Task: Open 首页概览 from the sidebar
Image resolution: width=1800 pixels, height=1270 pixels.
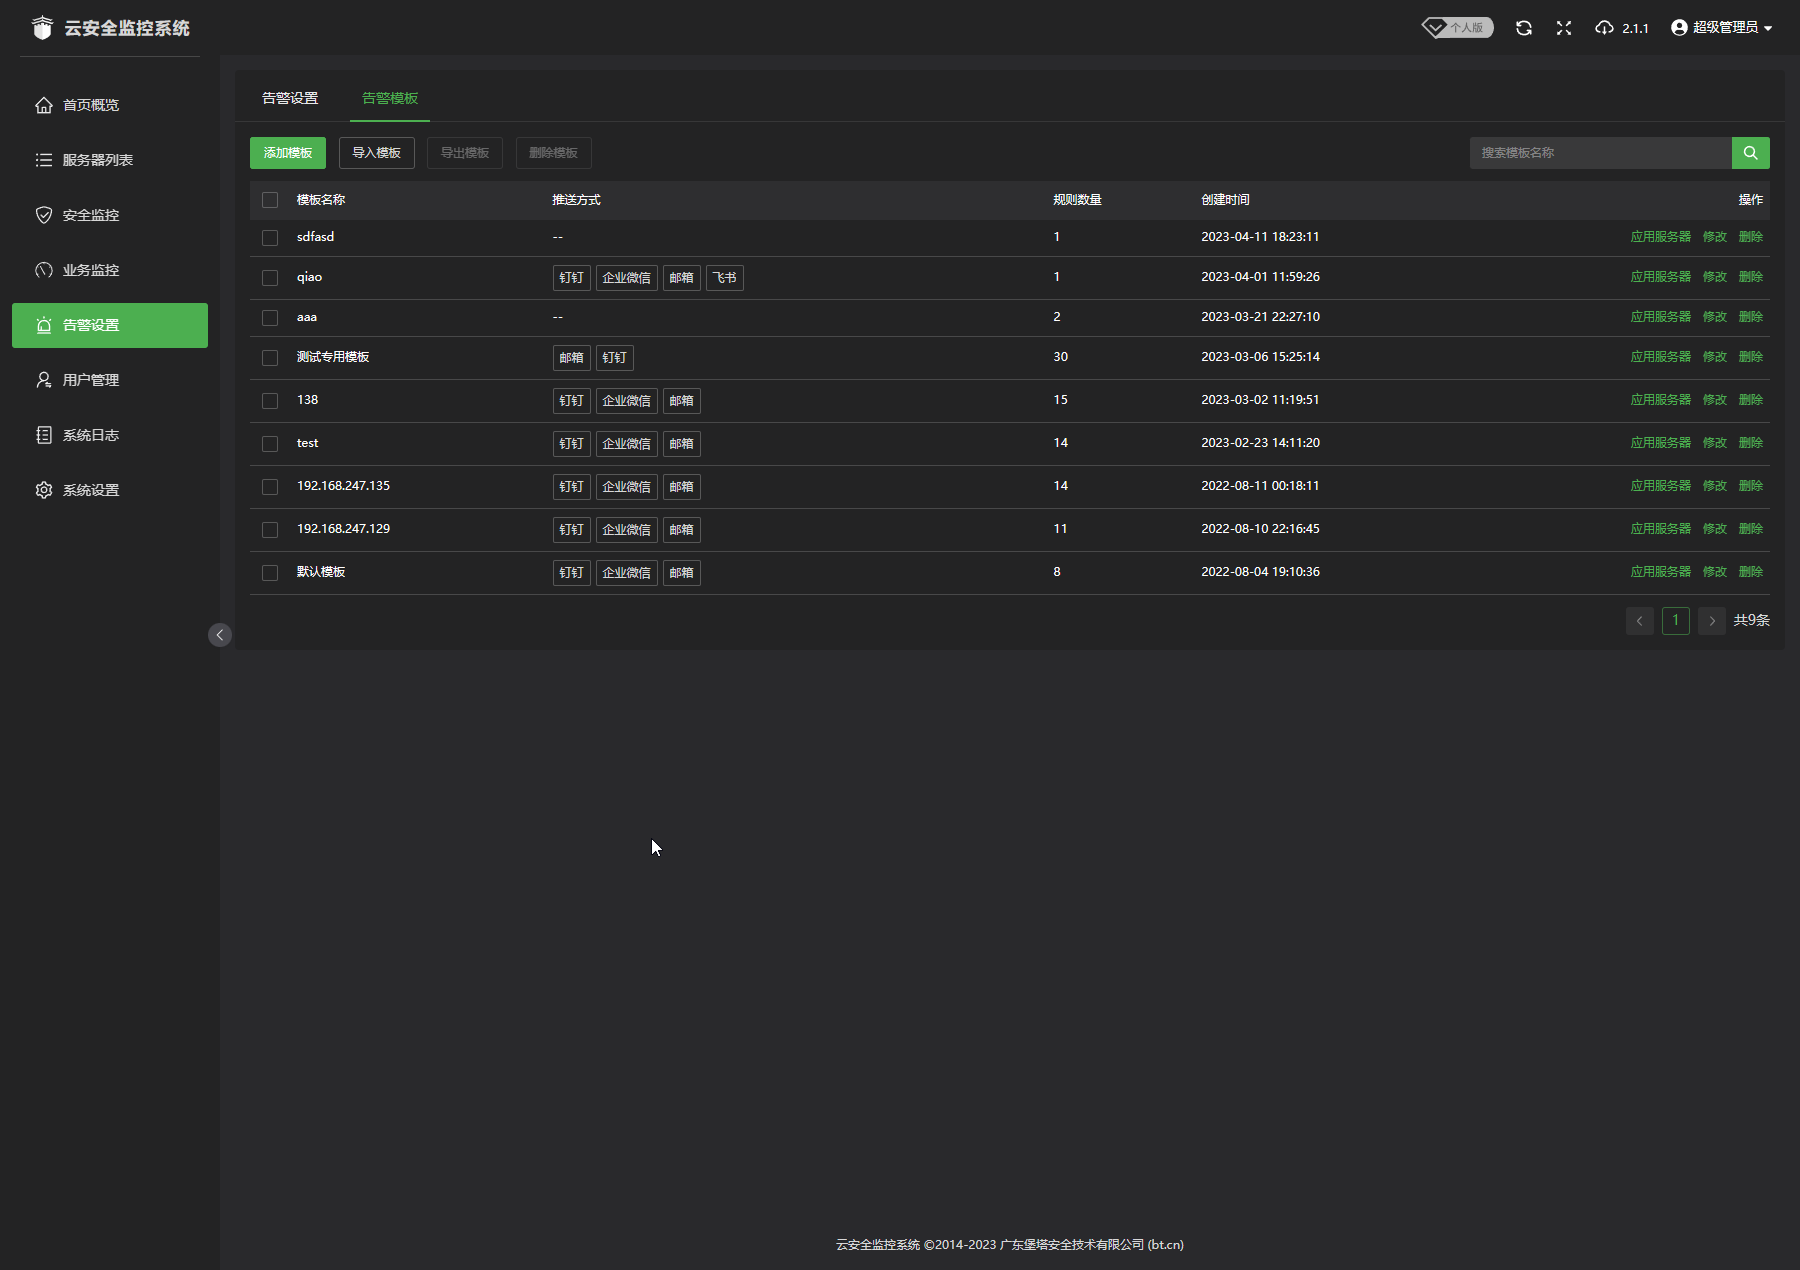Action: (90, 105)
